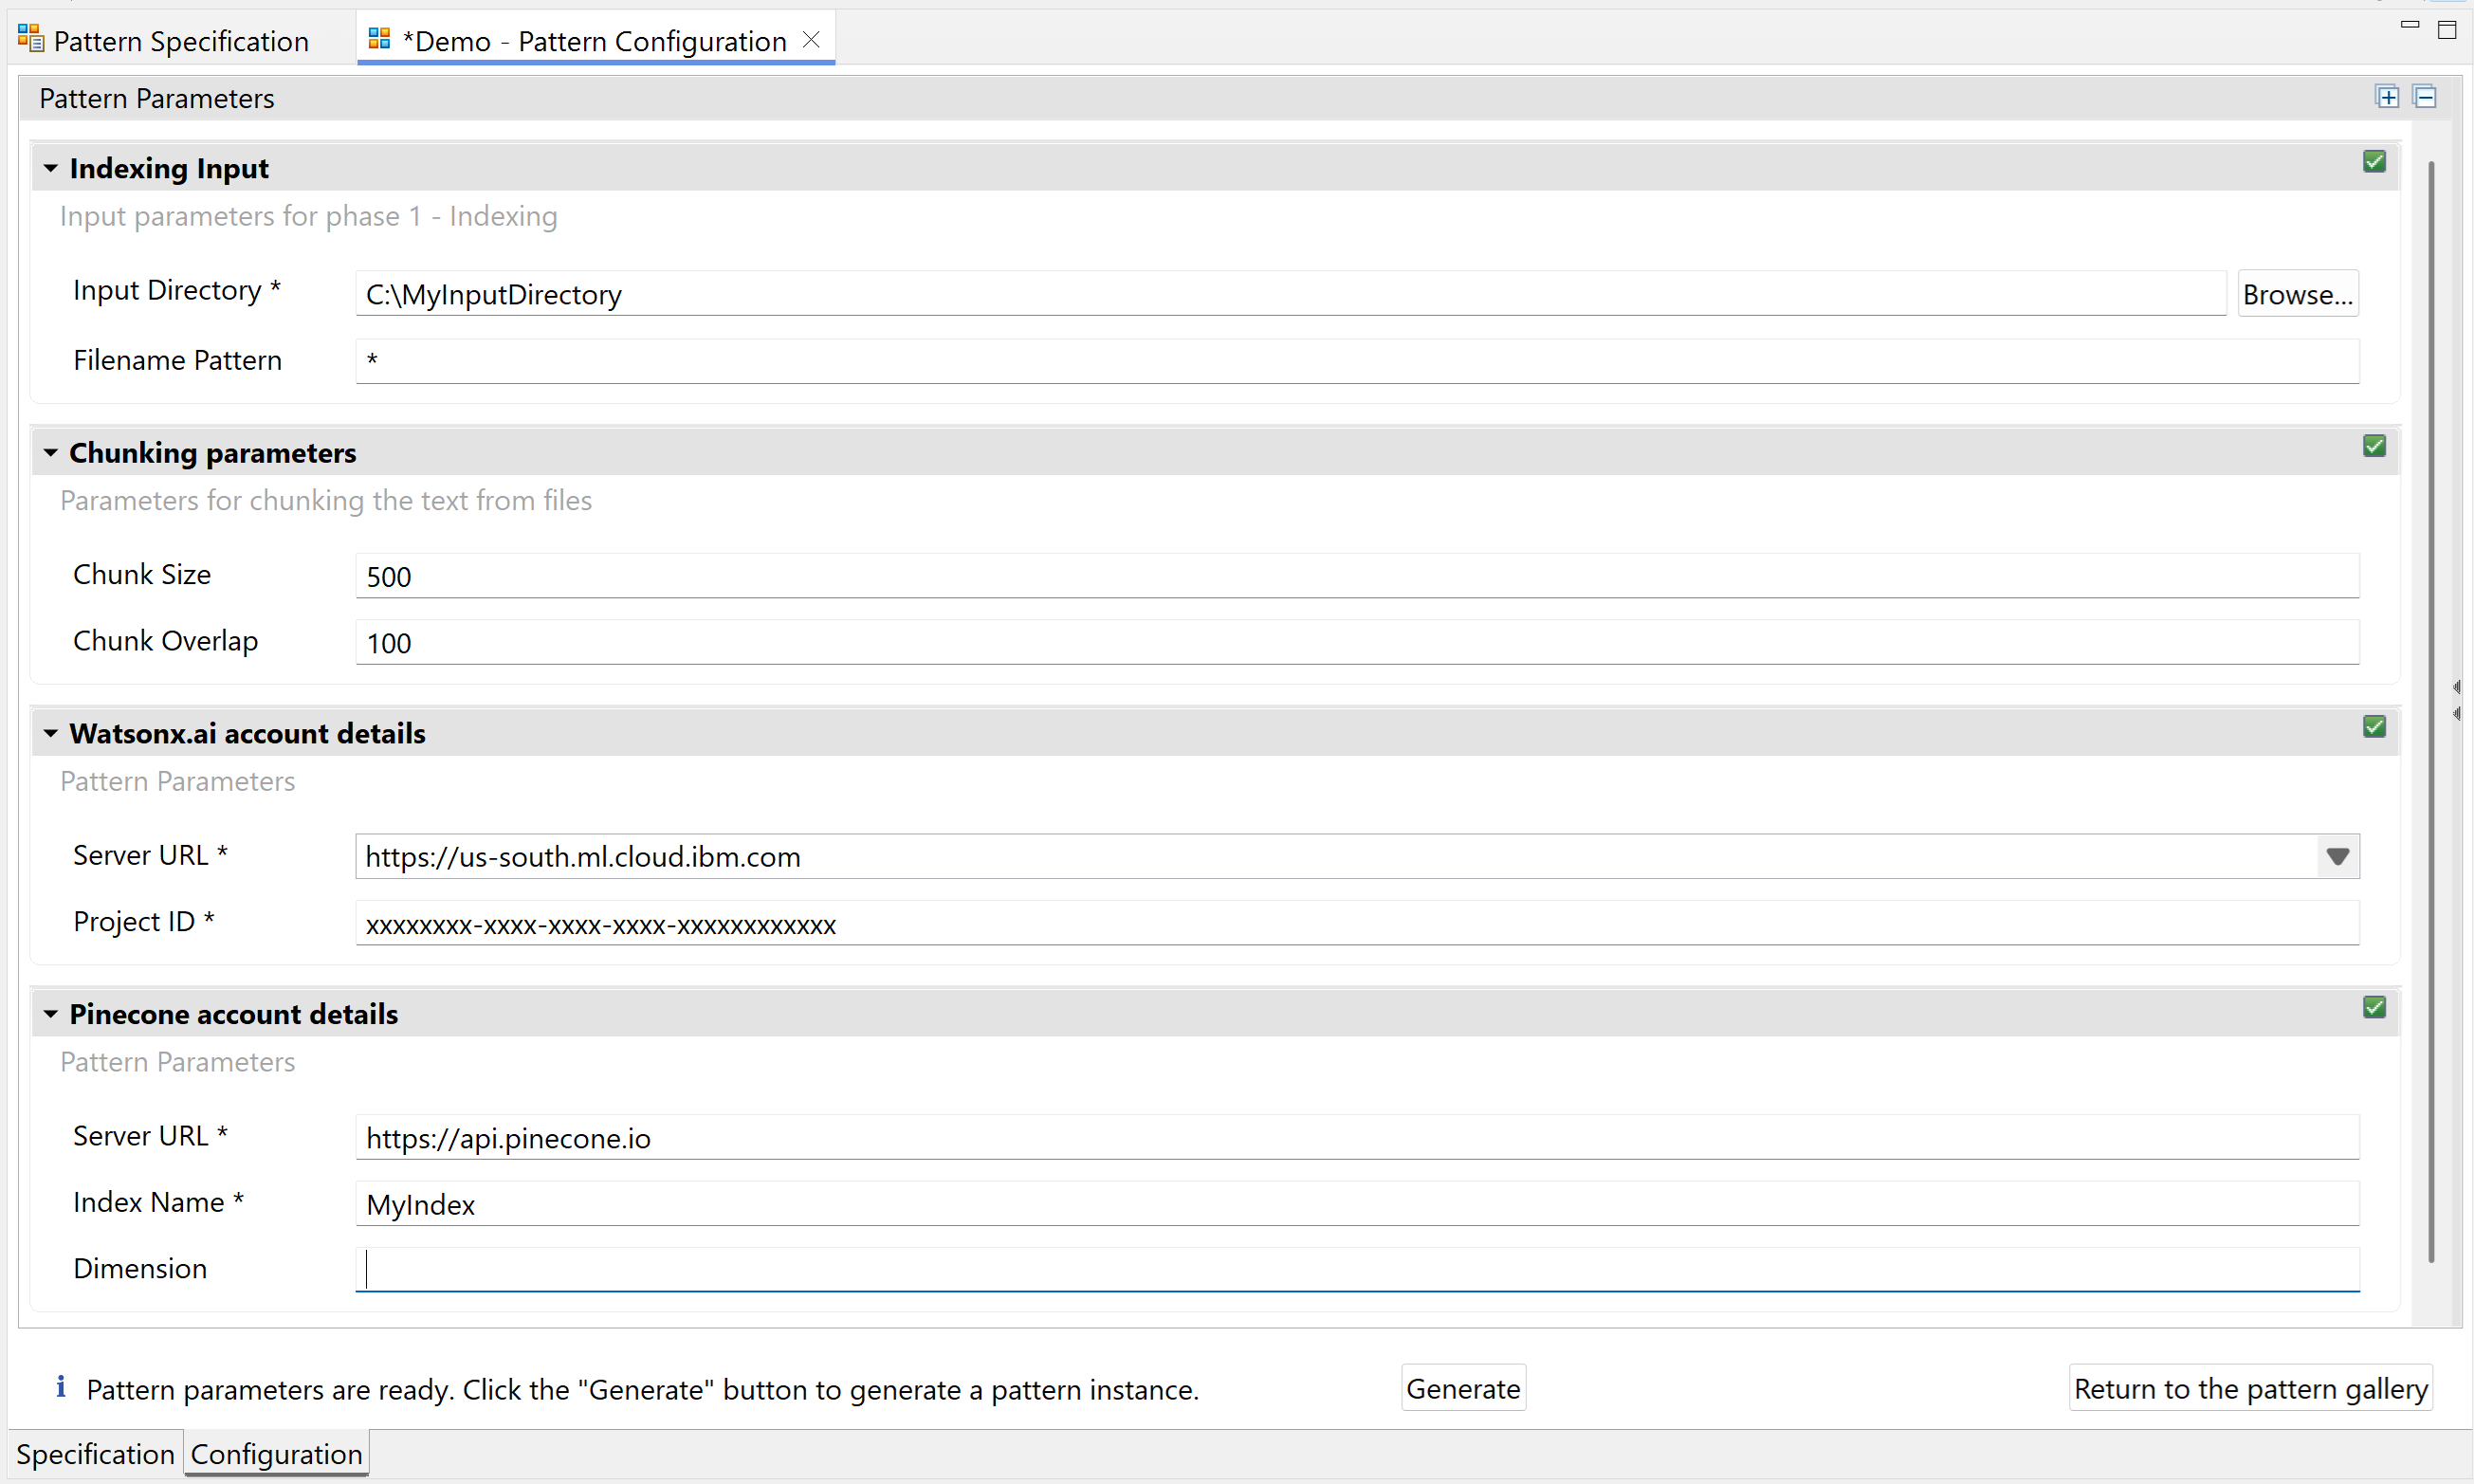Minimize the editor panel
The width and height of the screenshot is (2474, 1484).
2409,25
